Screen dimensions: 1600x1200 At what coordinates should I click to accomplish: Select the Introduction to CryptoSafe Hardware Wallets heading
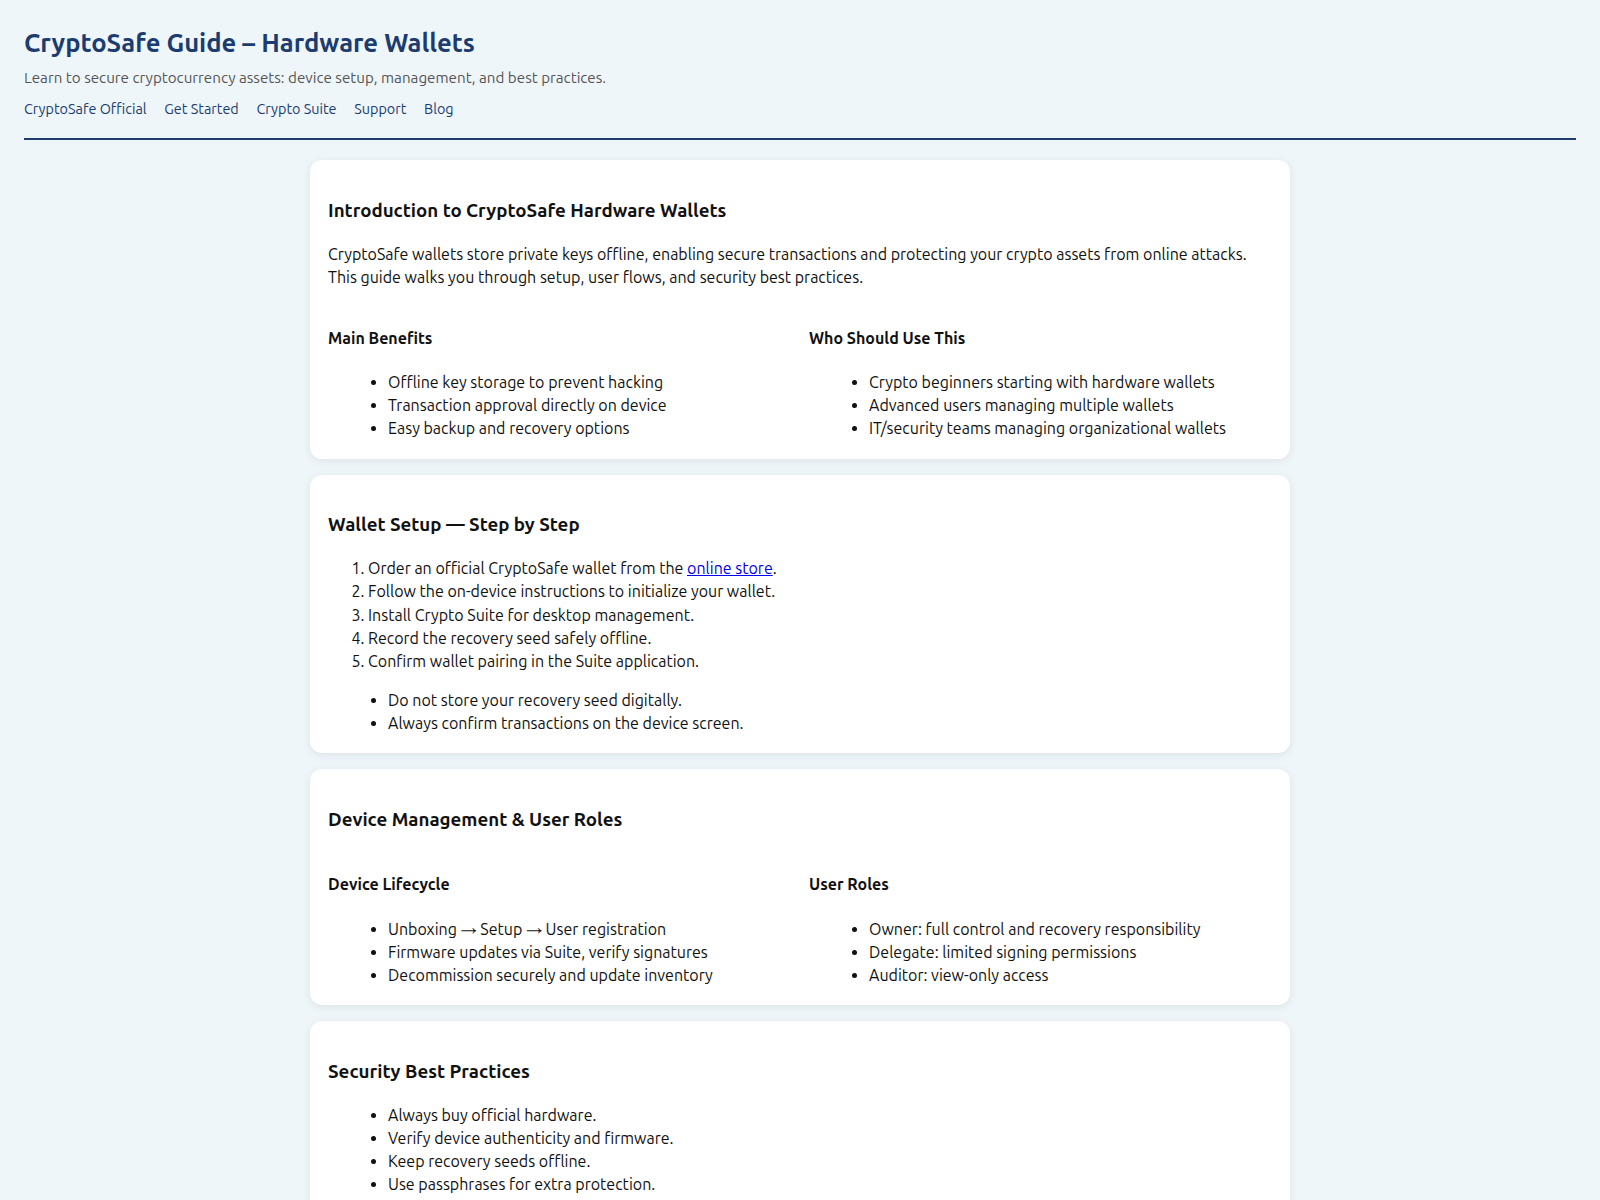click(x=527, y=211)
